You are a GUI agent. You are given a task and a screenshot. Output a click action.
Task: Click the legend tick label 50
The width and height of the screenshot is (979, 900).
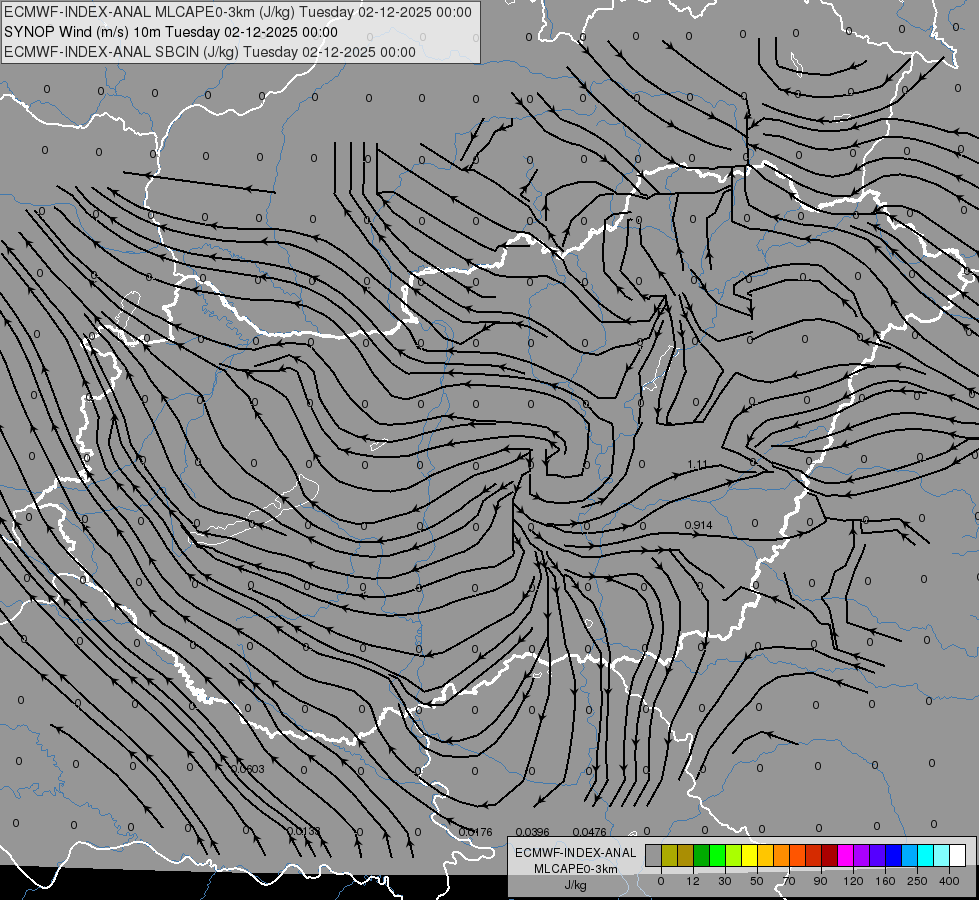tap(757, 881)
